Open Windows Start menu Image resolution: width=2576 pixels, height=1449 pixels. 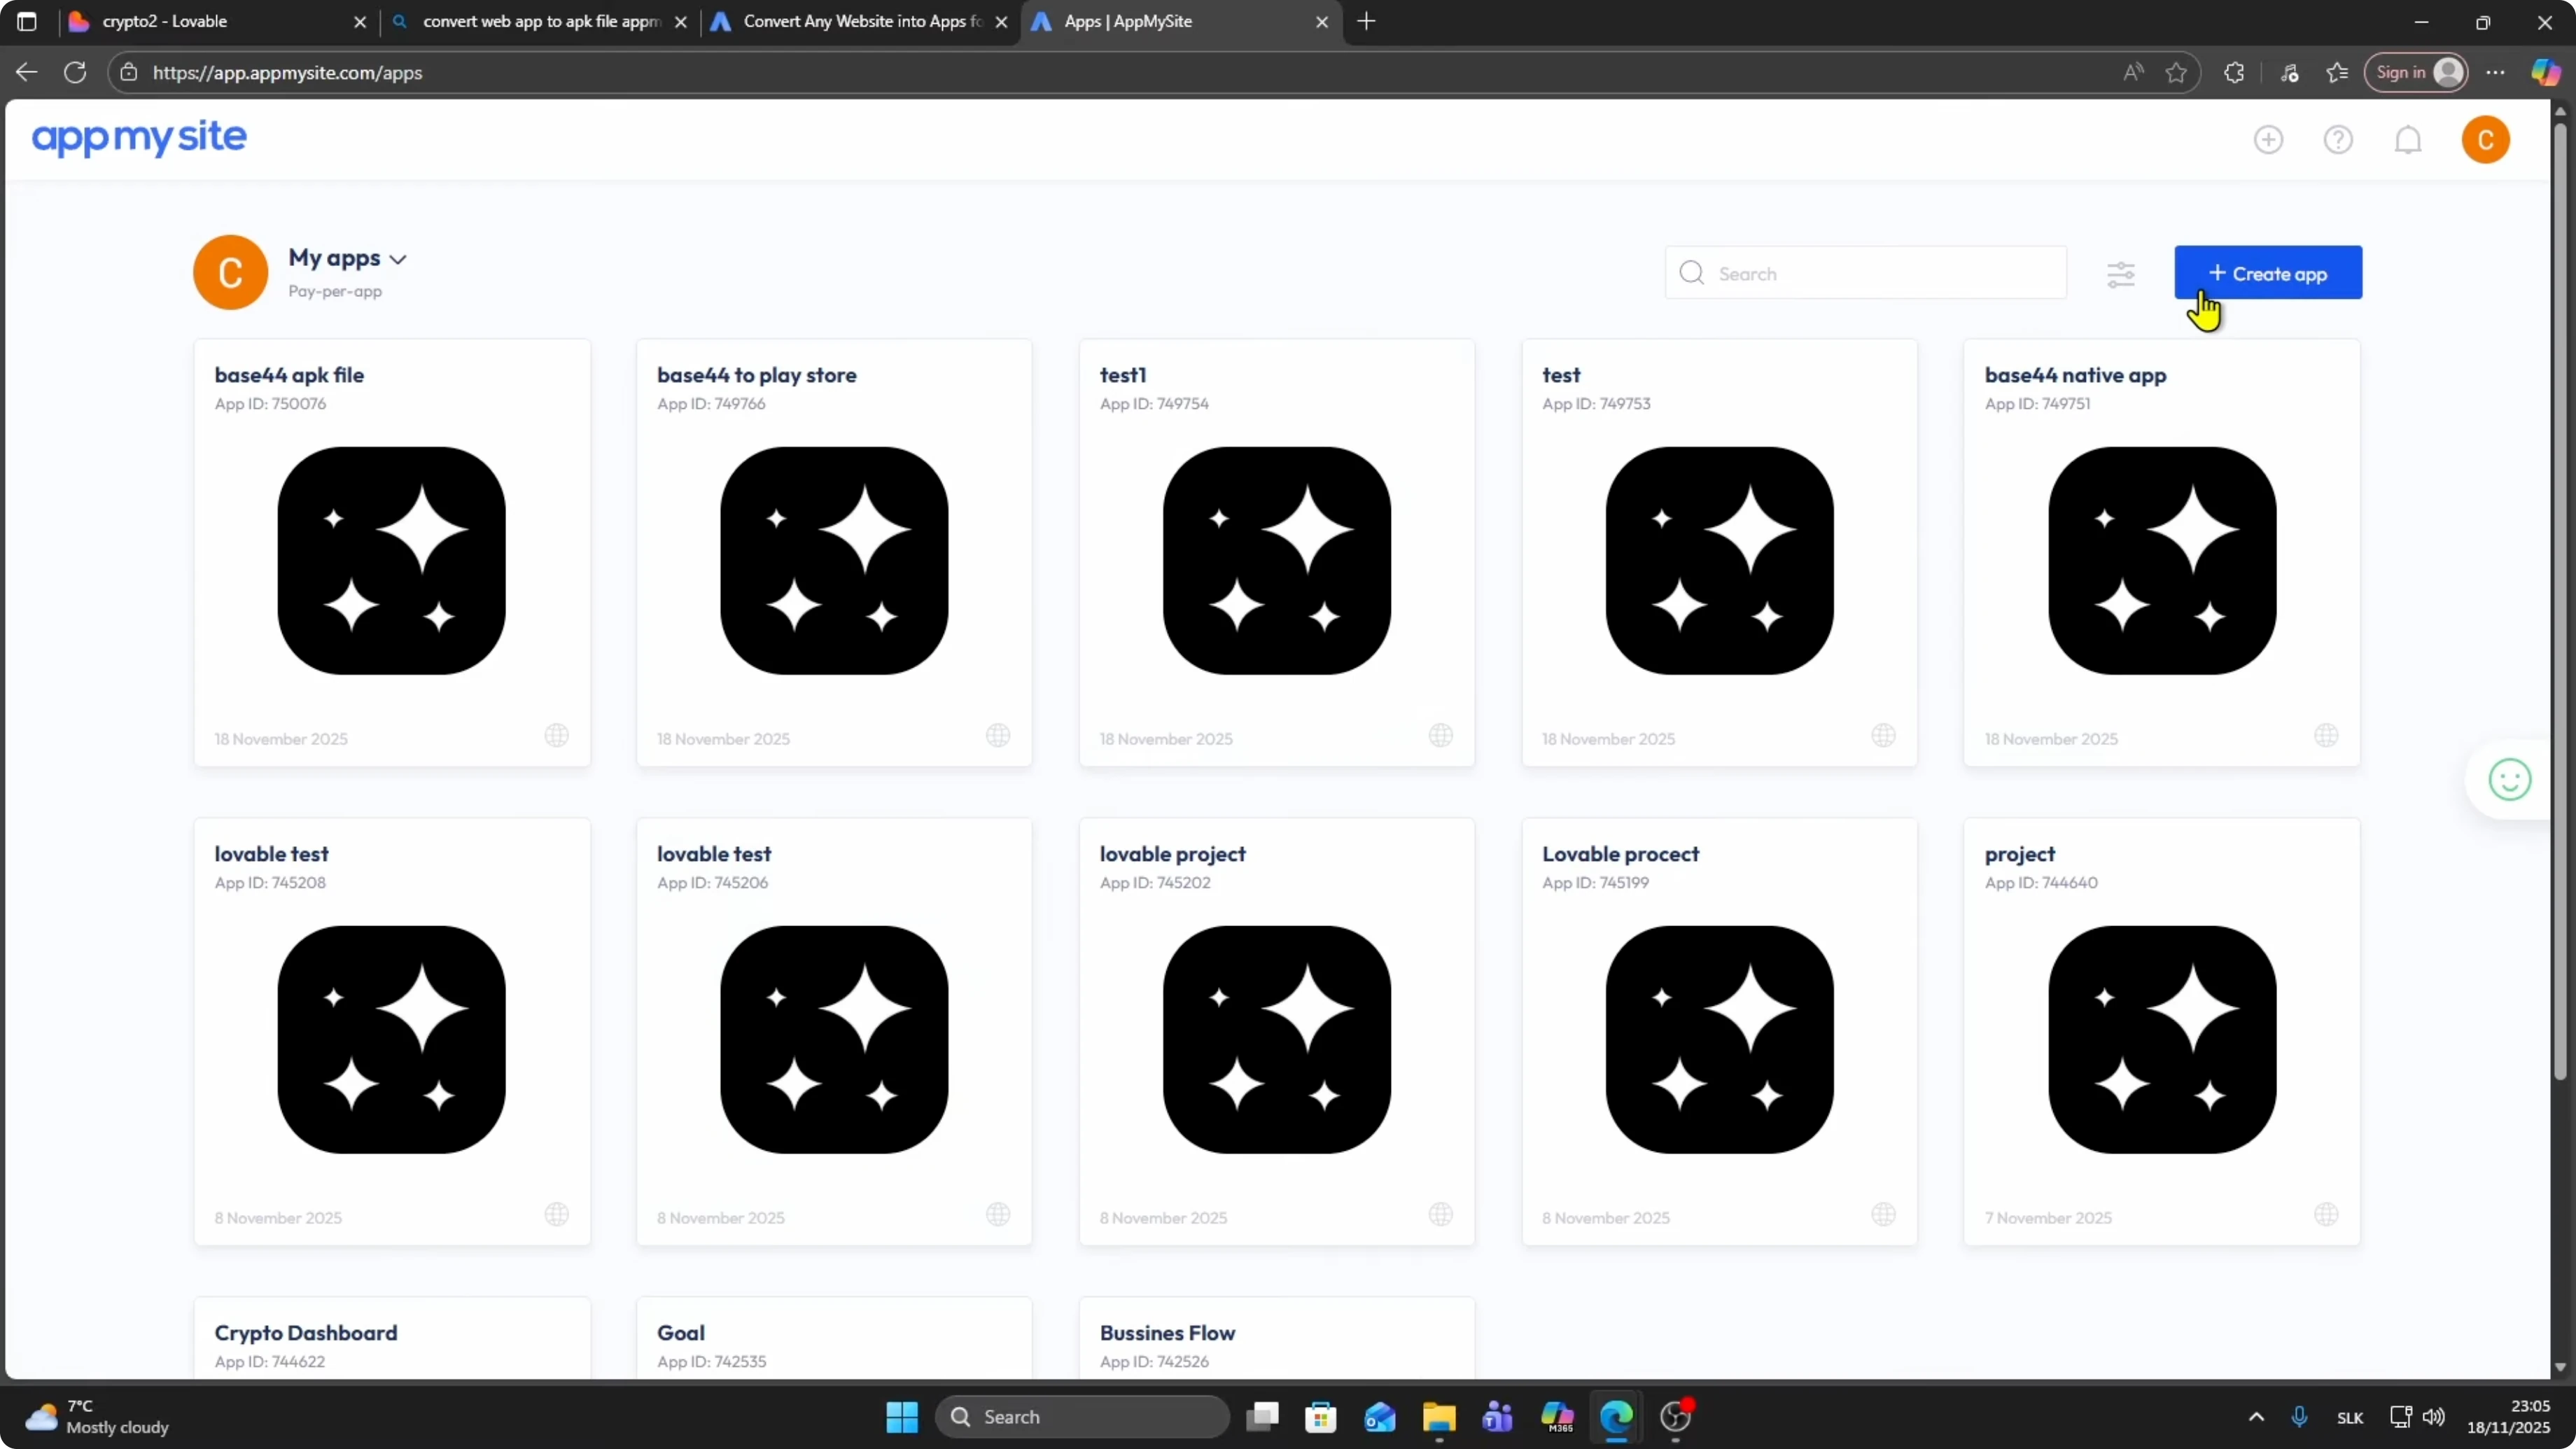(x=902, y=1417)
